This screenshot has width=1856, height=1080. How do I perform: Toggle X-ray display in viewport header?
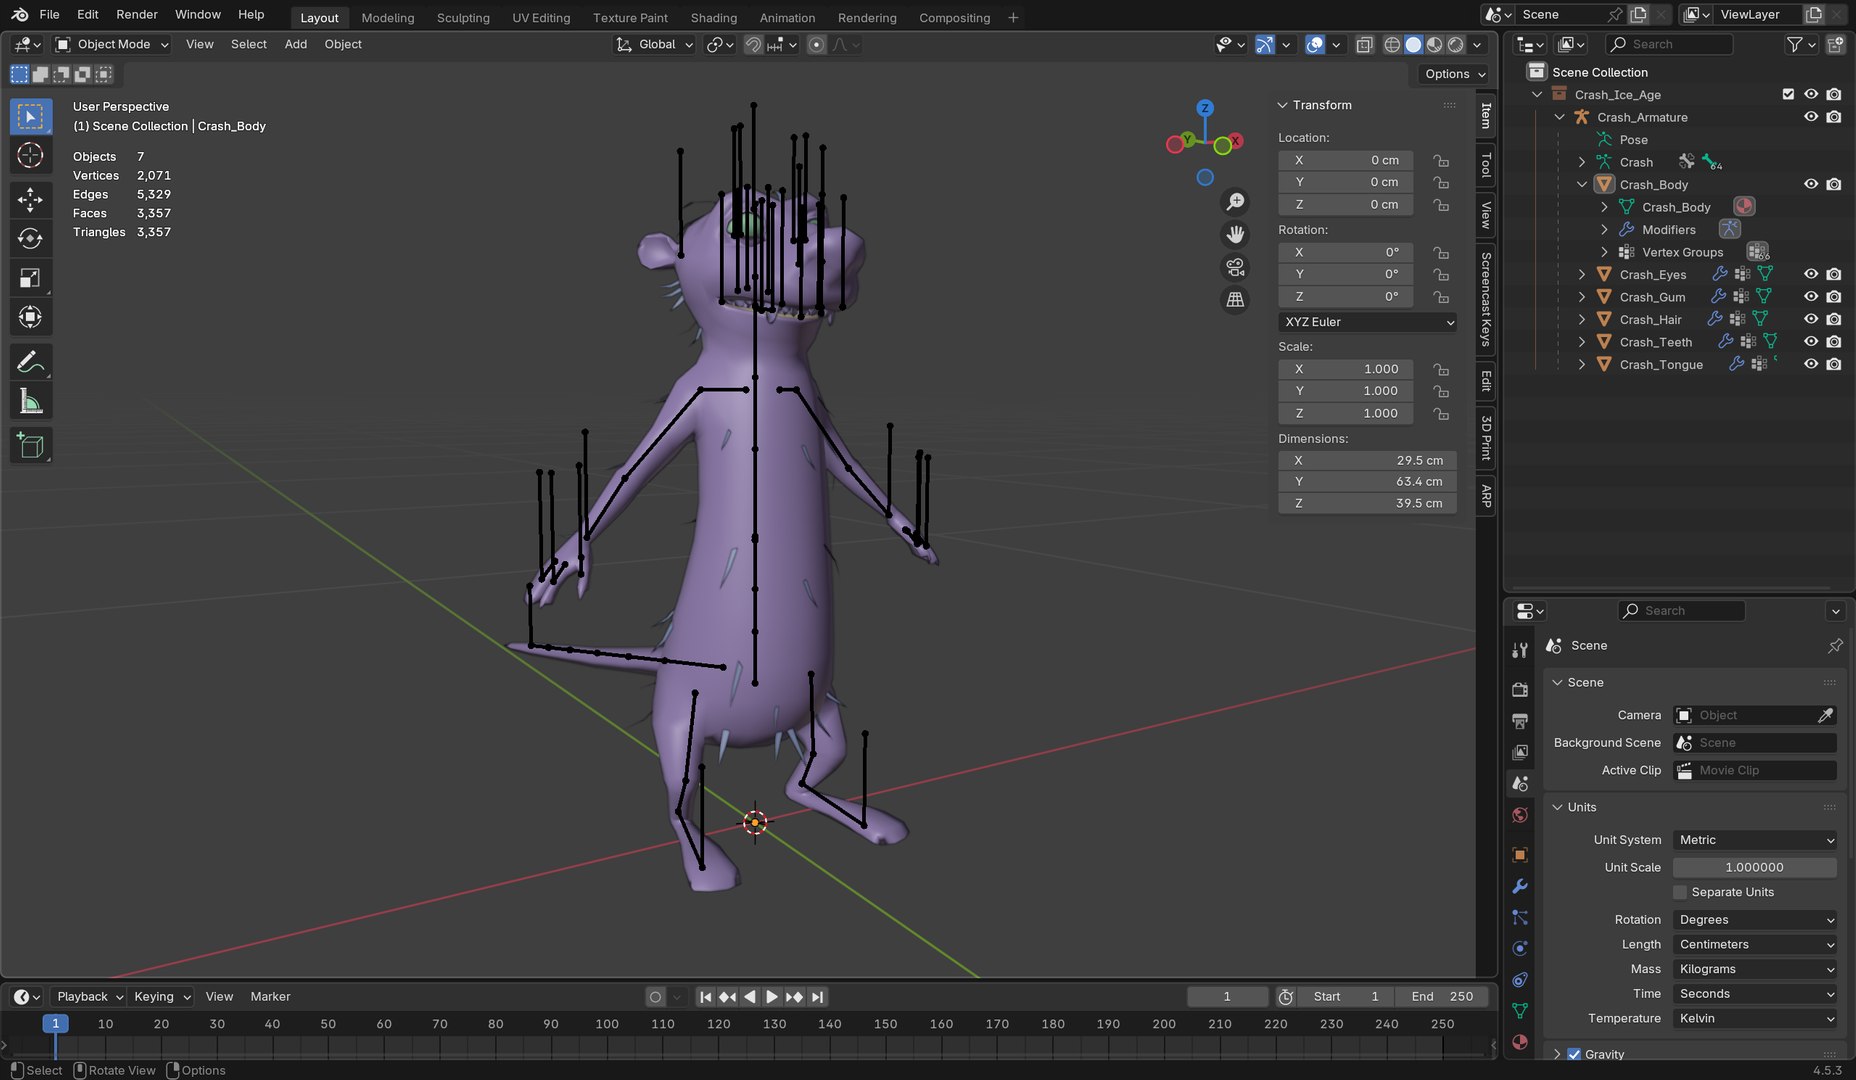1364,44
